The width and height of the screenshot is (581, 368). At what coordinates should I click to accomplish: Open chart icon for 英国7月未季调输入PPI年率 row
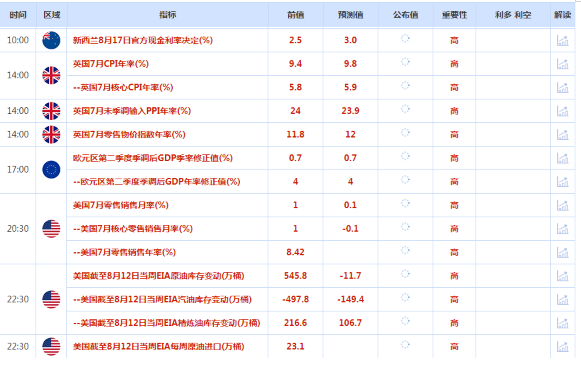click(x=562, y=111)
